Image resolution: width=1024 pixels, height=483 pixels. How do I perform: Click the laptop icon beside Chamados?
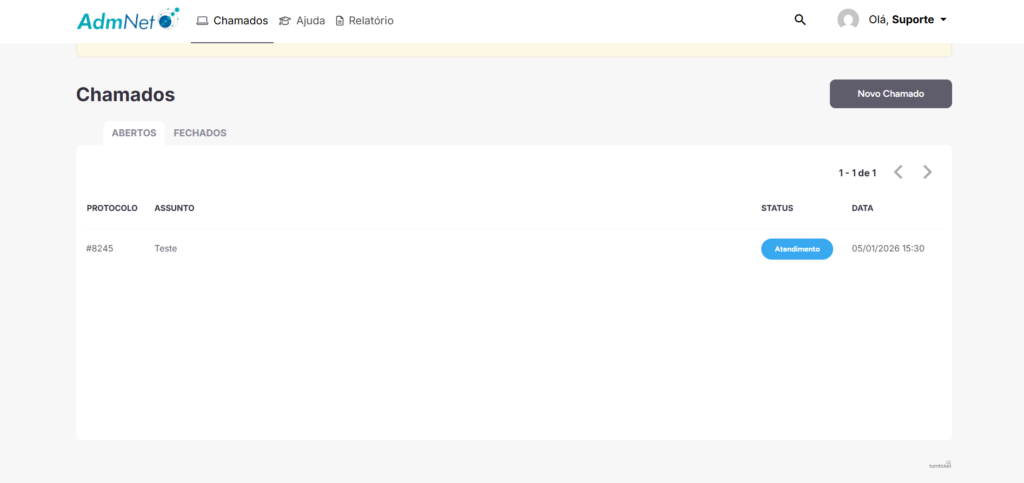pos(202,21)
